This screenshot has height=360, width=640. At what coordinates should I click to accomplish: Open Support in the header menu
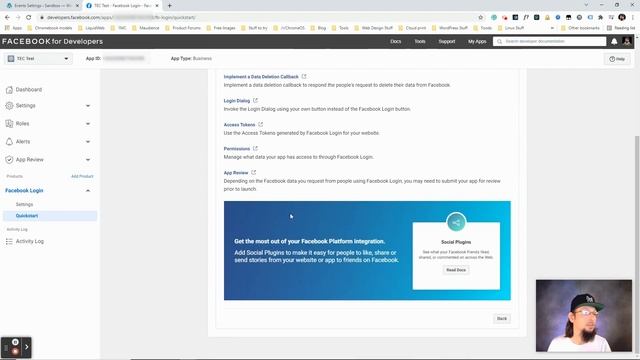(x=447, y=41)
